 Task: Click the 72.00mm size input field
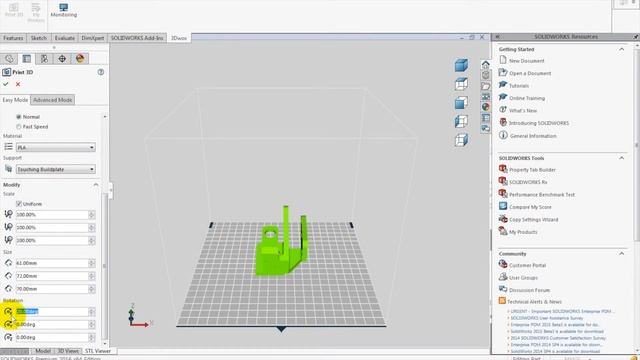pyautogui.click(x=52, y=276)
